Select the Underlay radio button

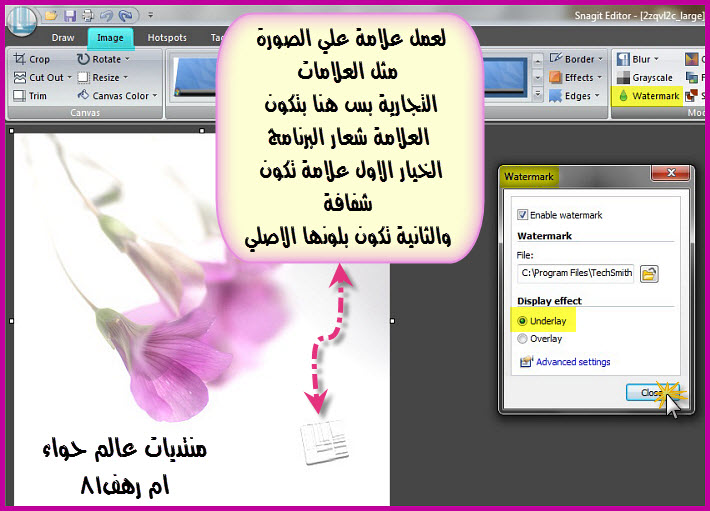coord(522,321)
